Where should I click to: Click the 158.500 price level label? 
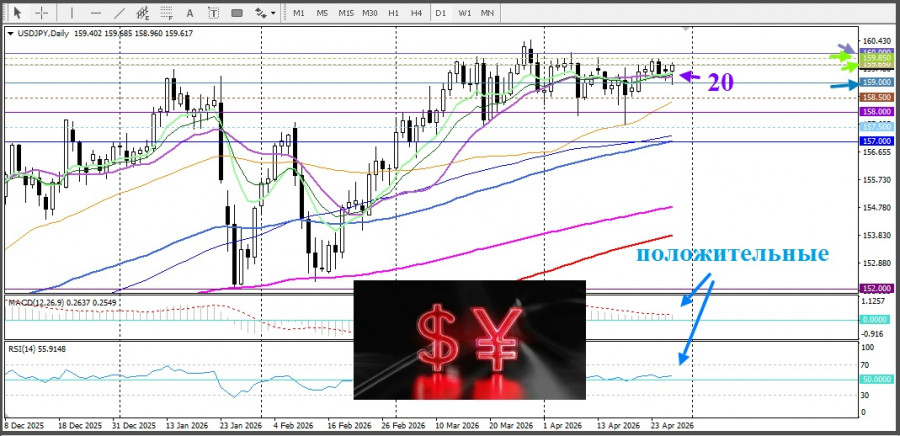tap(876, 98)
